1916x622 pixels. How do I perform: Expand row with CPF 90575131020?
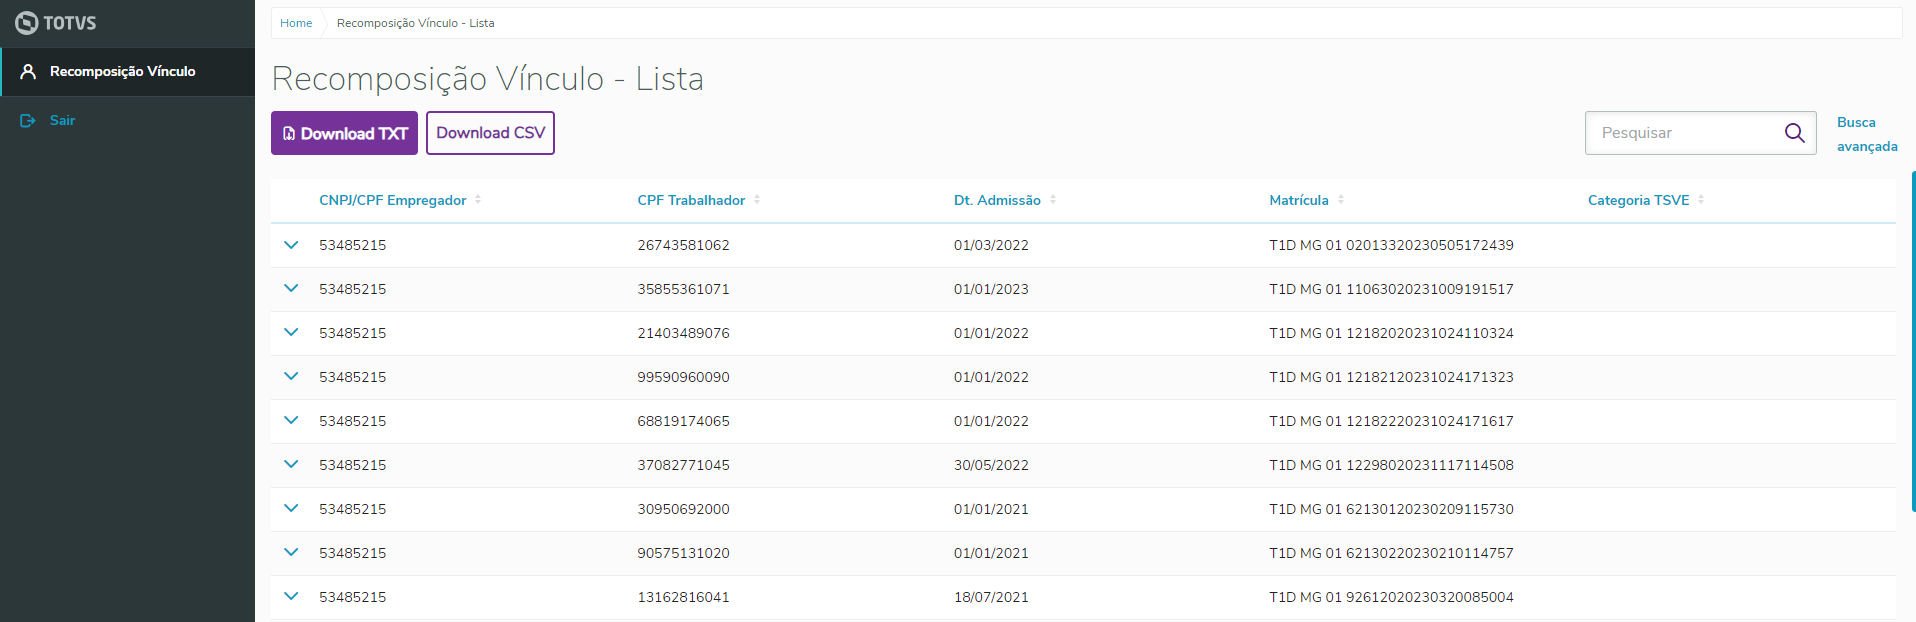point(291,553)
